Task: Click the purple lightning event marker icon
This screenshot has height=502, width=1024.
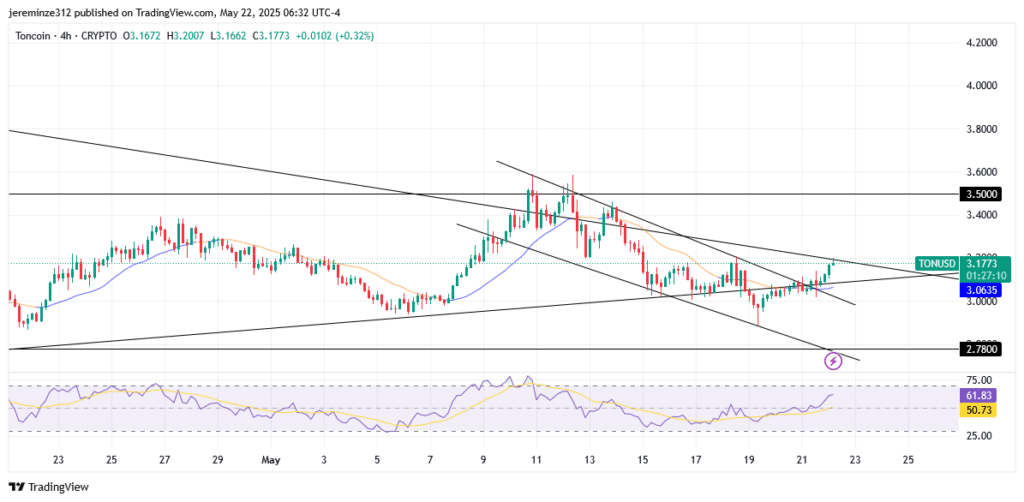Action: tap(834, 360)
